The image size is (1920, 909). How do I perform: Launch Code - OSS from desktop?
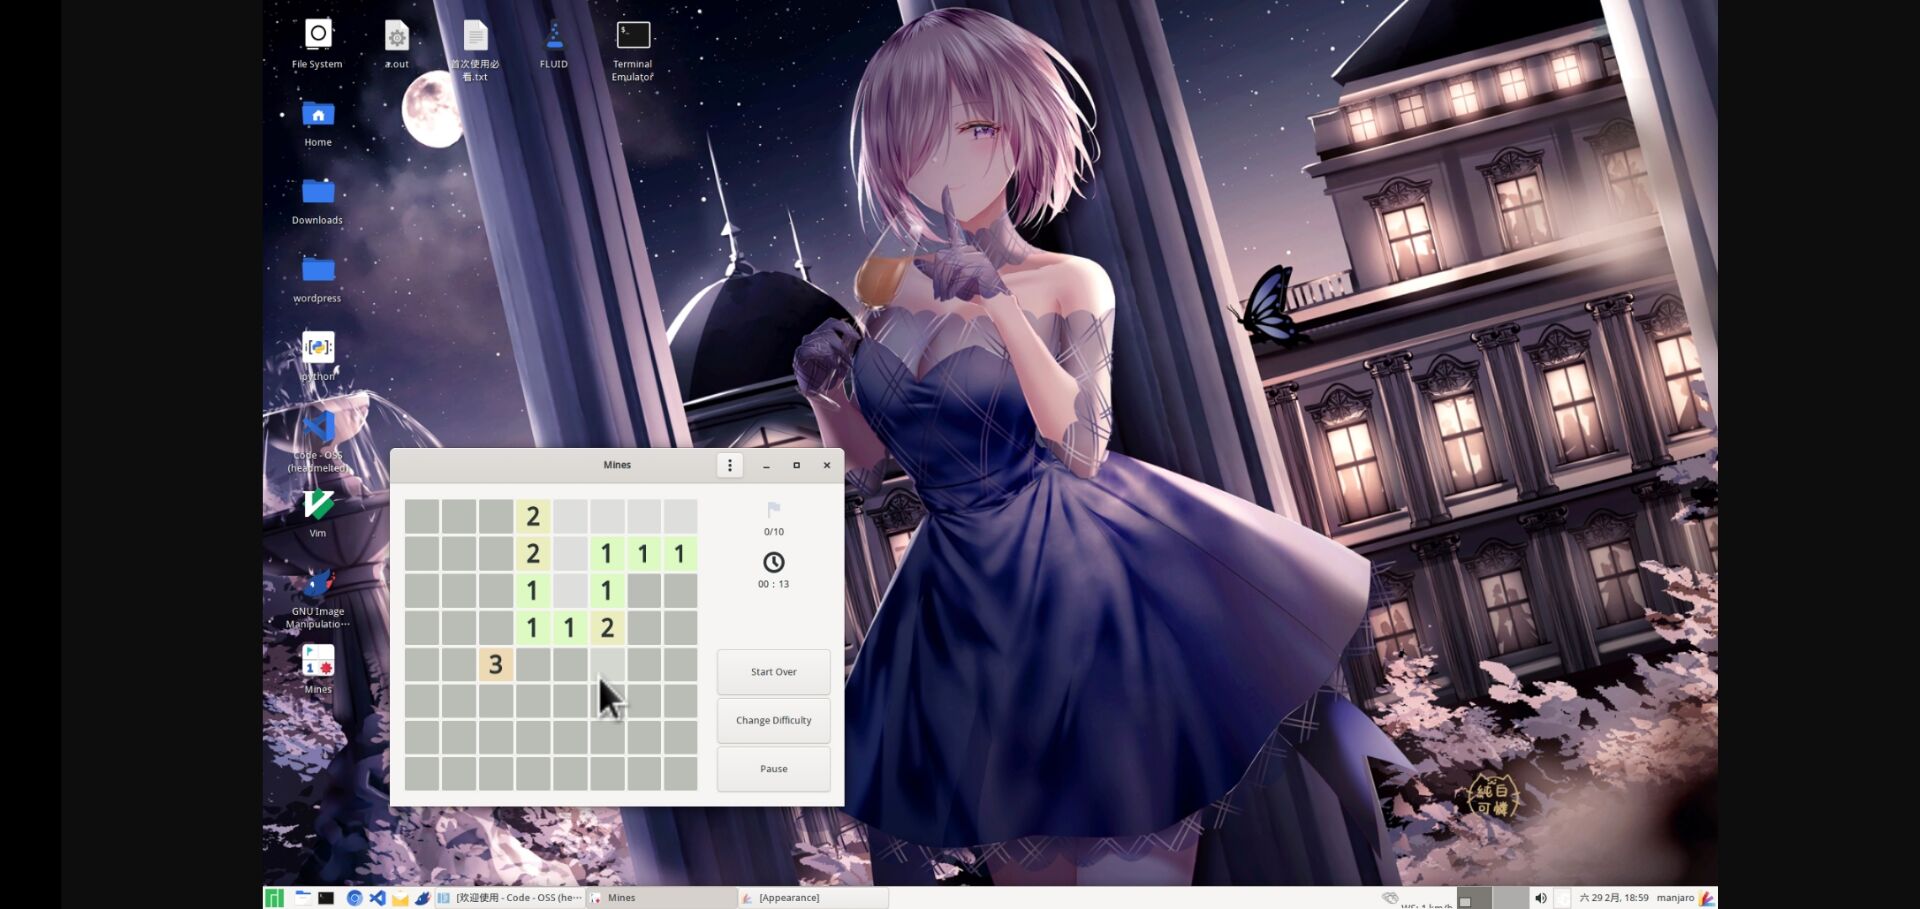318,440
